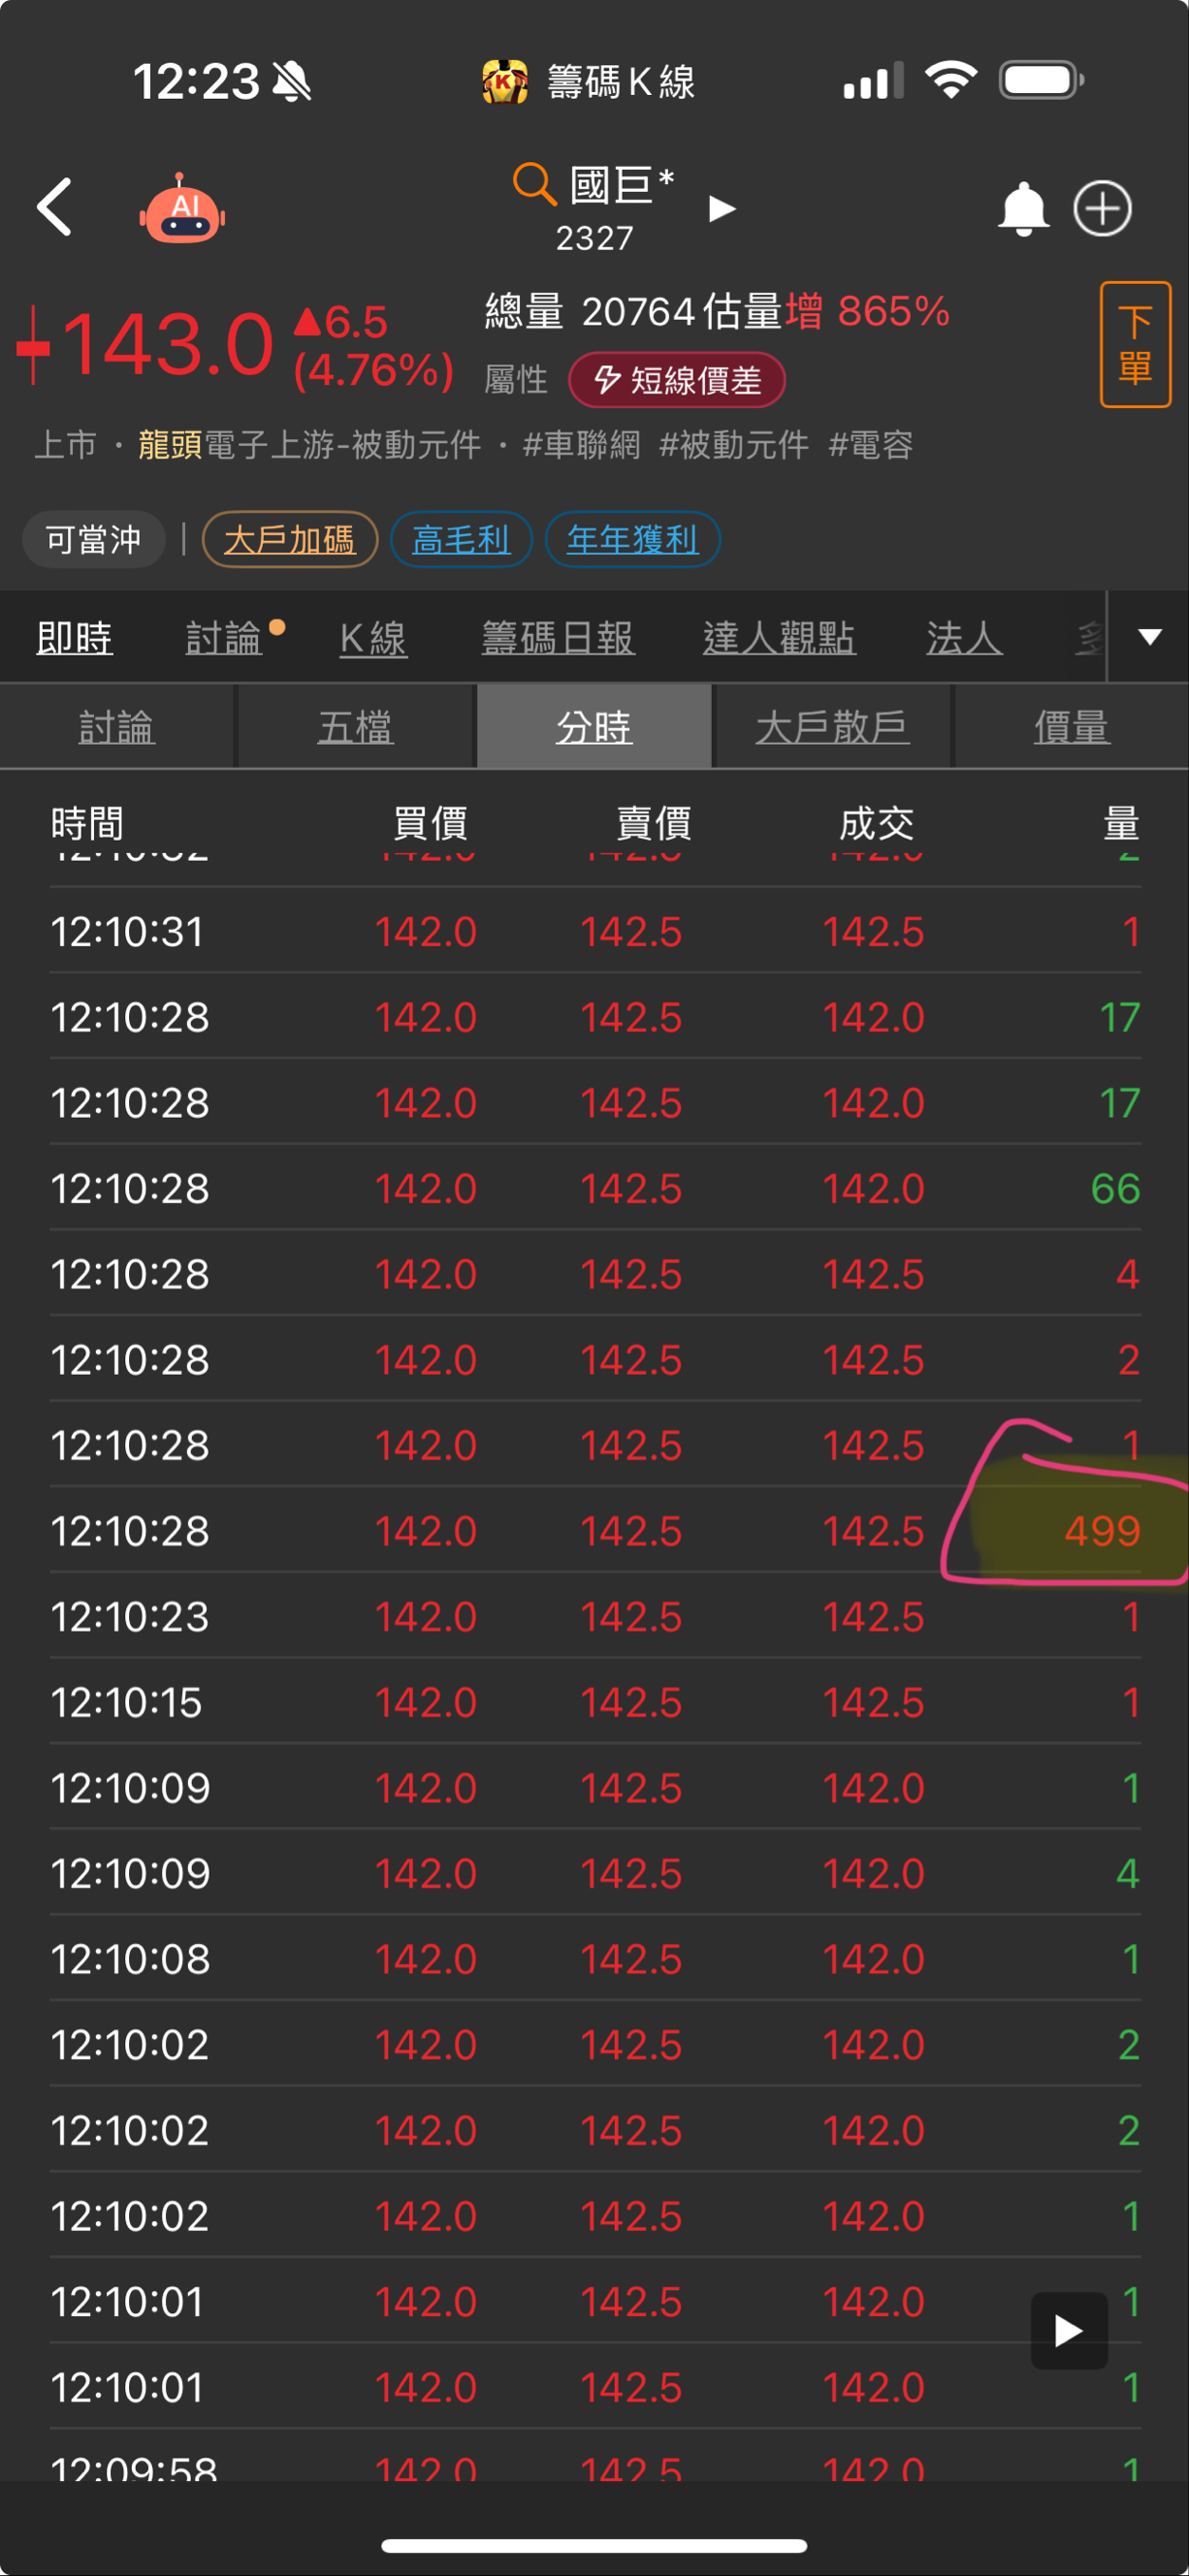Tap the highlighted 499 volume row
The width and height of the screenshot is (1189, 2576).
[595, 1530]
